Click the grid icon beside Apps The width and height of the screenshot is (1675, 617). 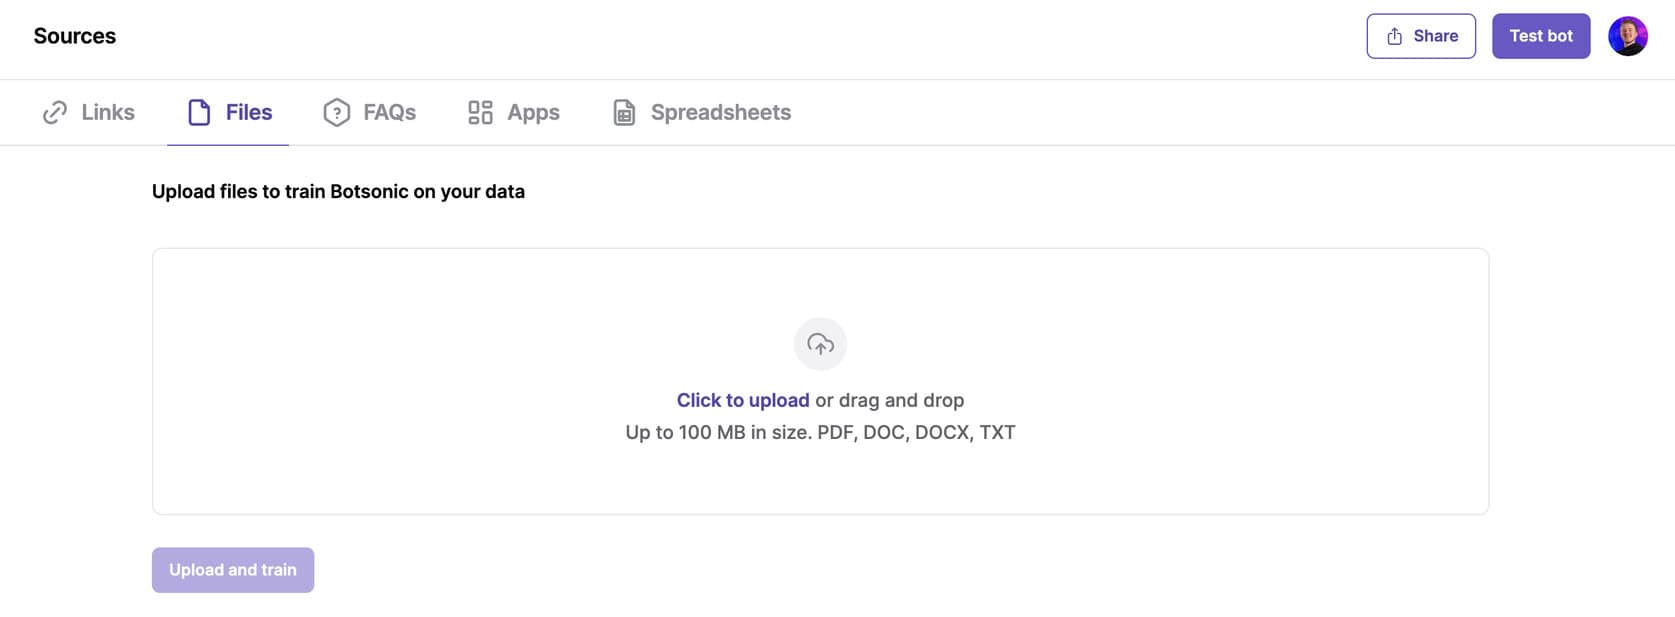click(x=480, y=113)
